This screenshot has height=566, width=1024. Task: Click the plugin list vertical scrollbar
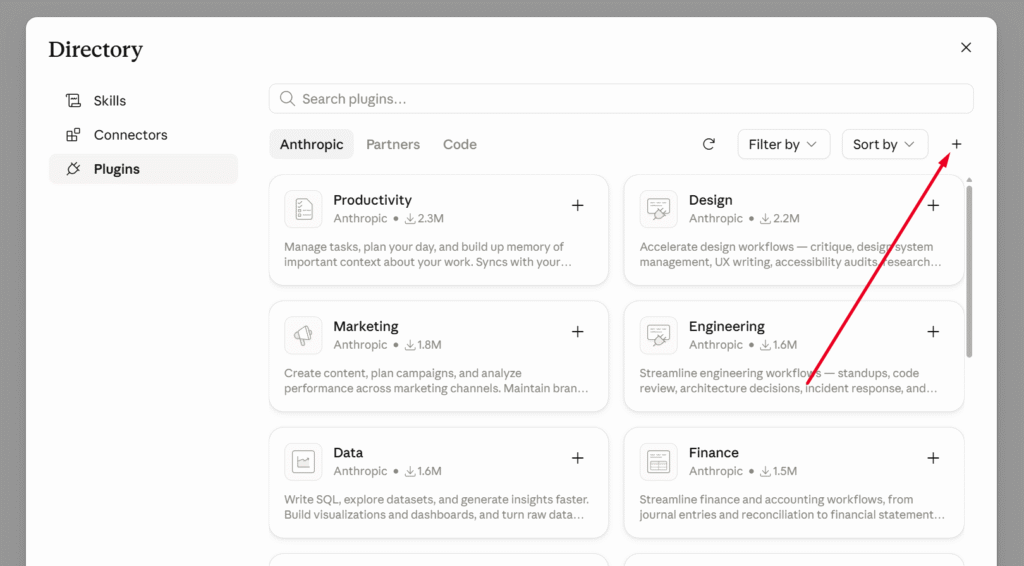click(969, 271)
